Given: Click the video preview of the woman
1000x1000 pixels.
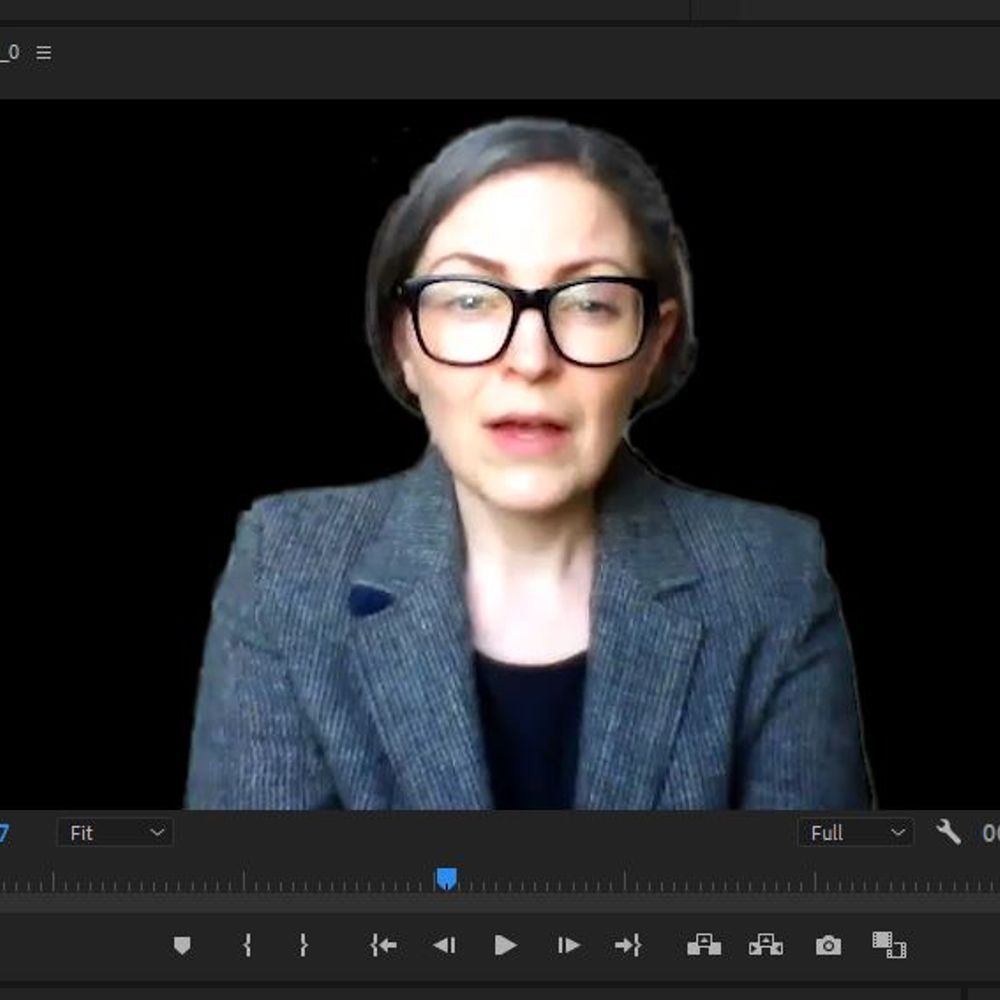Looking at the screenshot, I should (500, 455).
